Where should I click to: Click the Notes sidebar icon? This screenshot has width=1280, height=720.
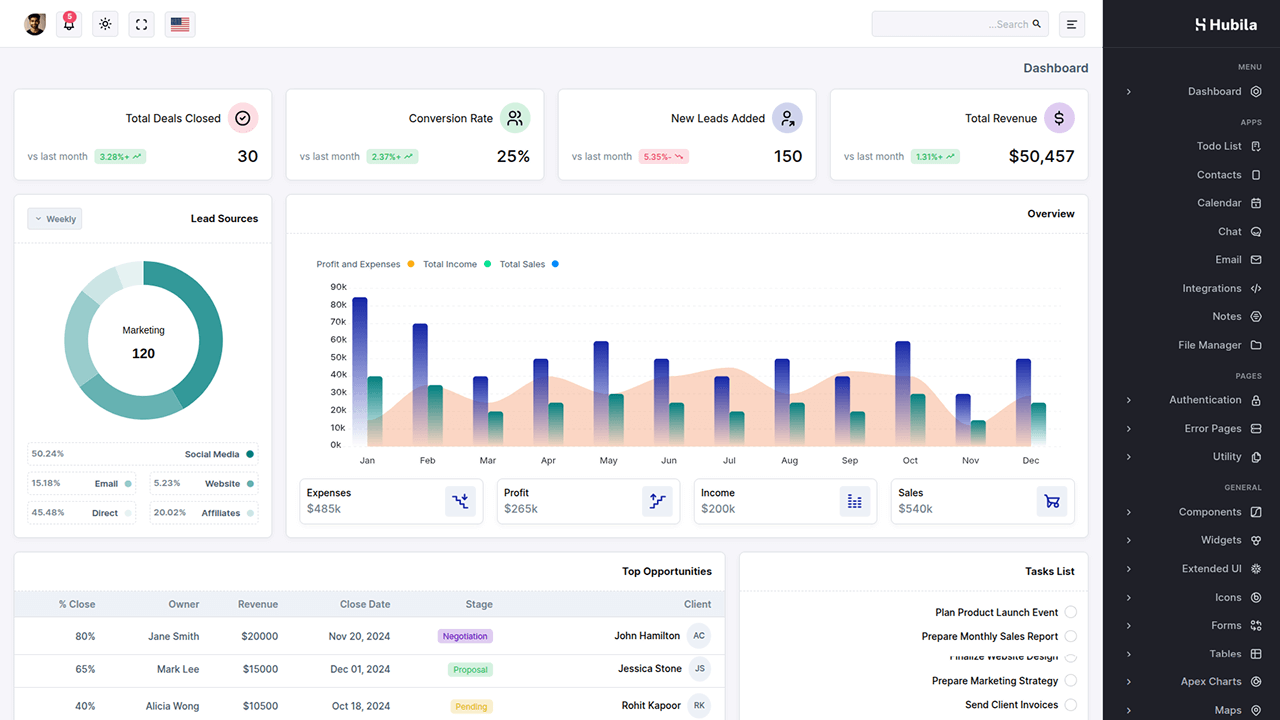pyautogui.click(x=1256, y=316)
